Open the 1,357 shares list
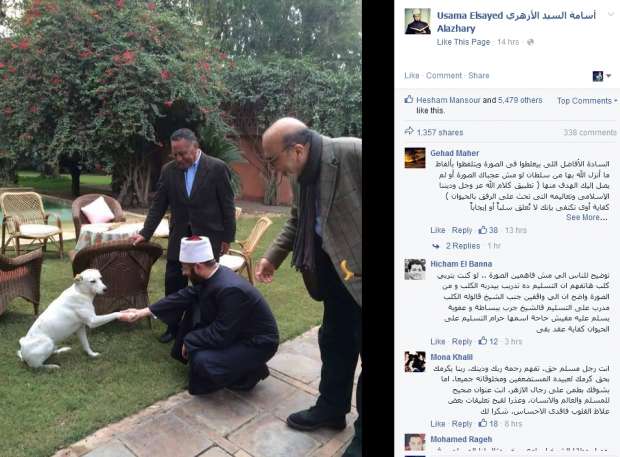The width and height of the screenshot is (620, 457). pos(440,132)
